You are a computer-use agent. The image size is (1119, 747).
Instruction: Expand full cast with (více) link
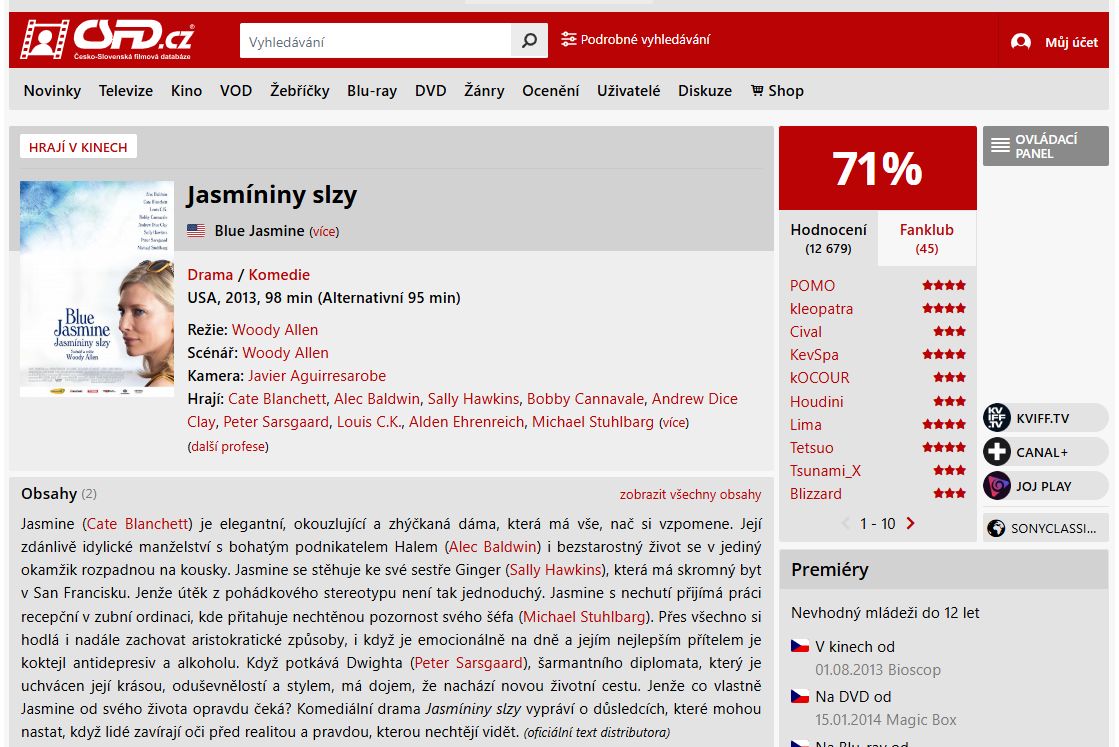674,422
